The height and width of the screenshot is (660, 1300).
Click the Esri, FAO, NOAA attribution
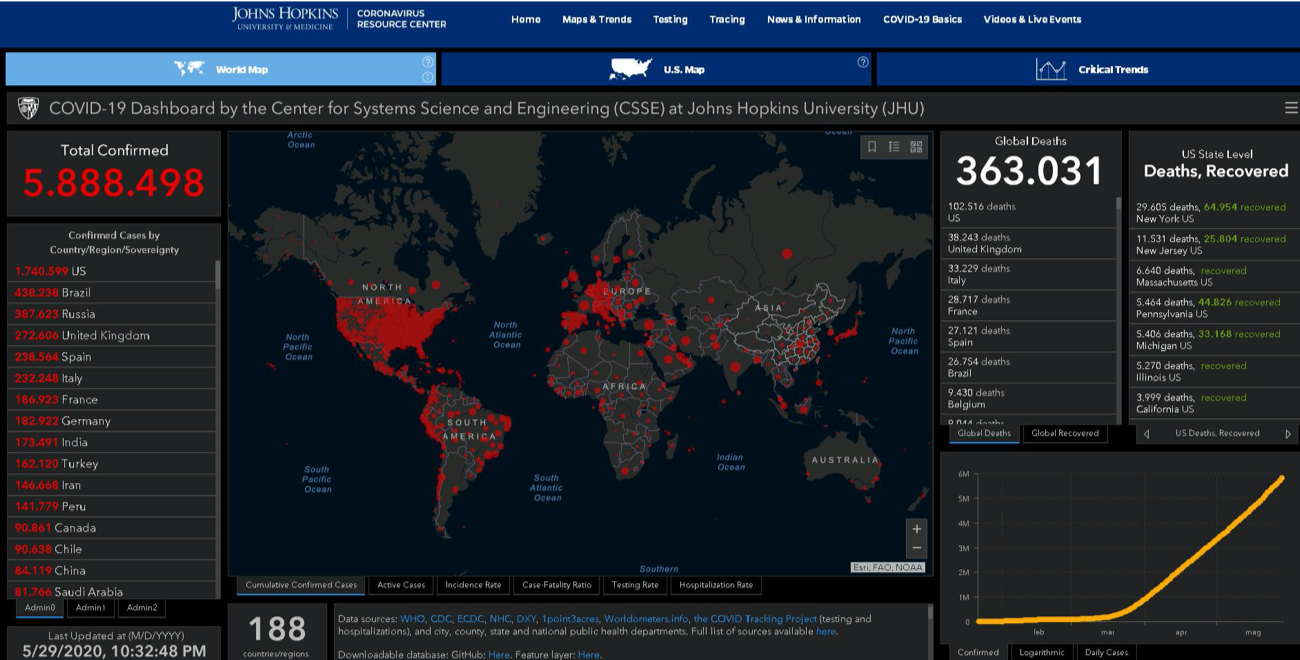coord(888,568)
